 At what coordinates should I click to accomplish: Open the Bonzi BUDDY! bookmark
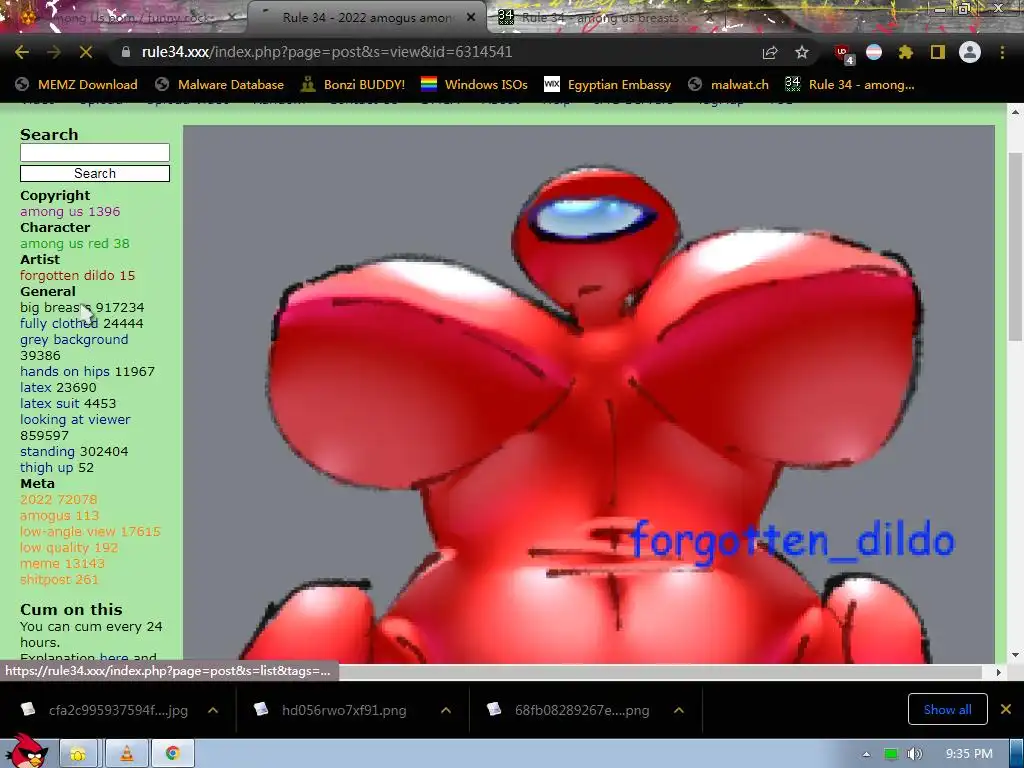(x=353, y=84)
